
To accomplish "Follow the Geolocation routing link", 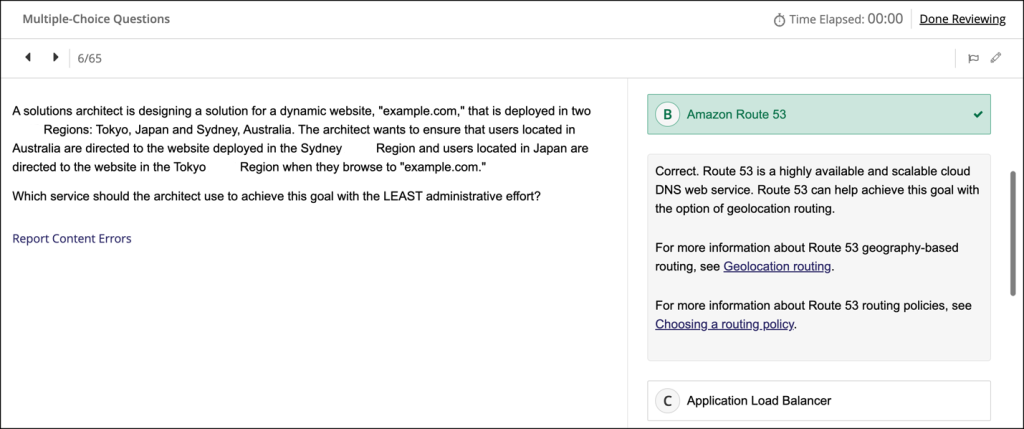I will coord(777,267).
